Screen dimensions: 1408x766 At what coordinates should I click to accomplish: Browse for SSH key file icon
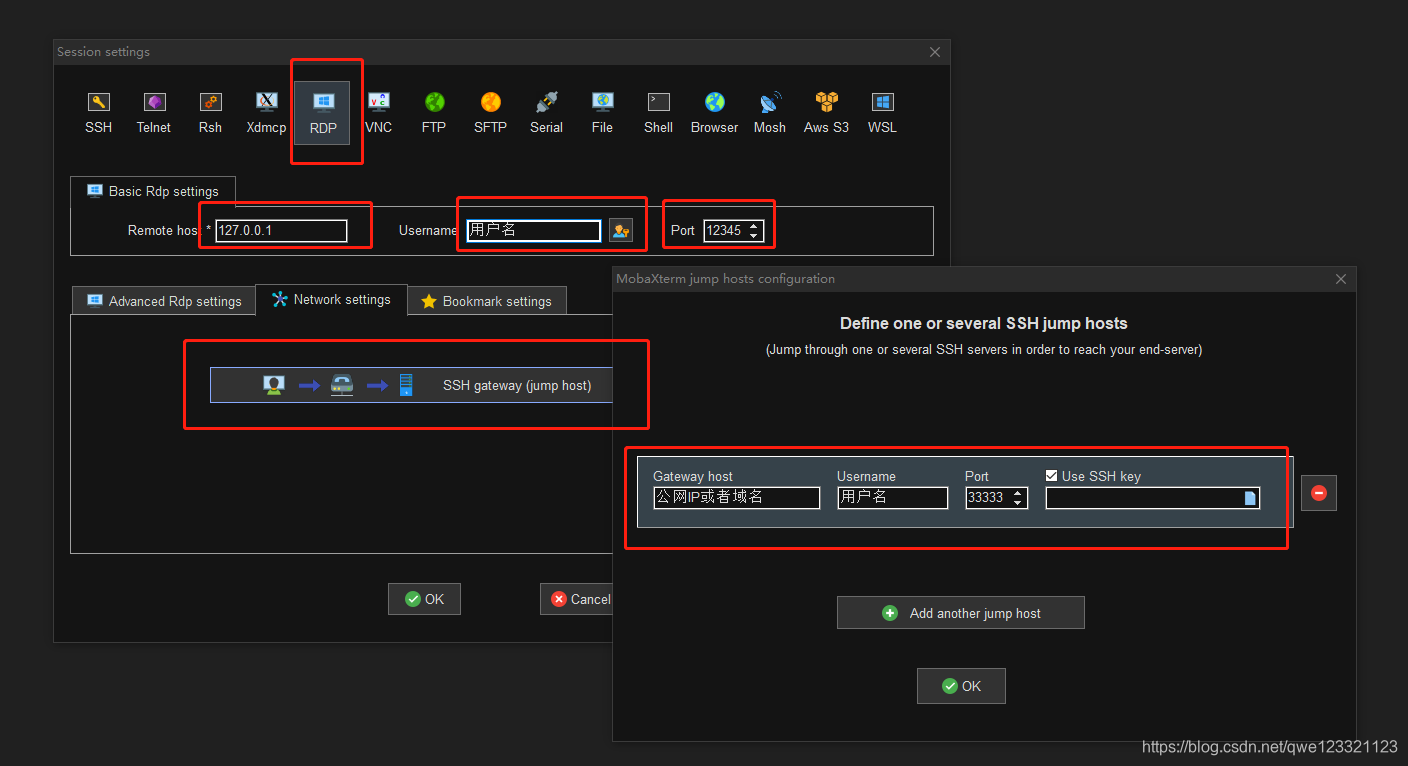point(1250,498)
